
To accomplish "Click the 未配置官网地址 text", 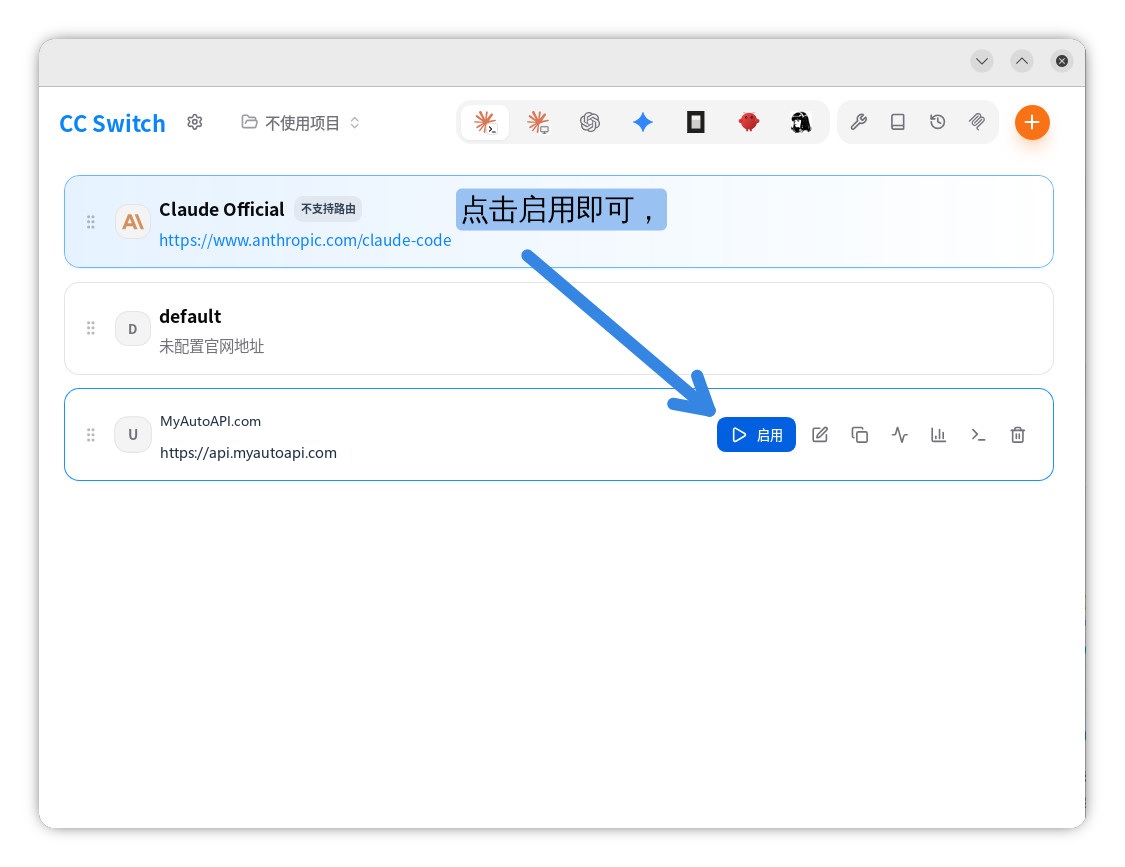I will (212, 347).
